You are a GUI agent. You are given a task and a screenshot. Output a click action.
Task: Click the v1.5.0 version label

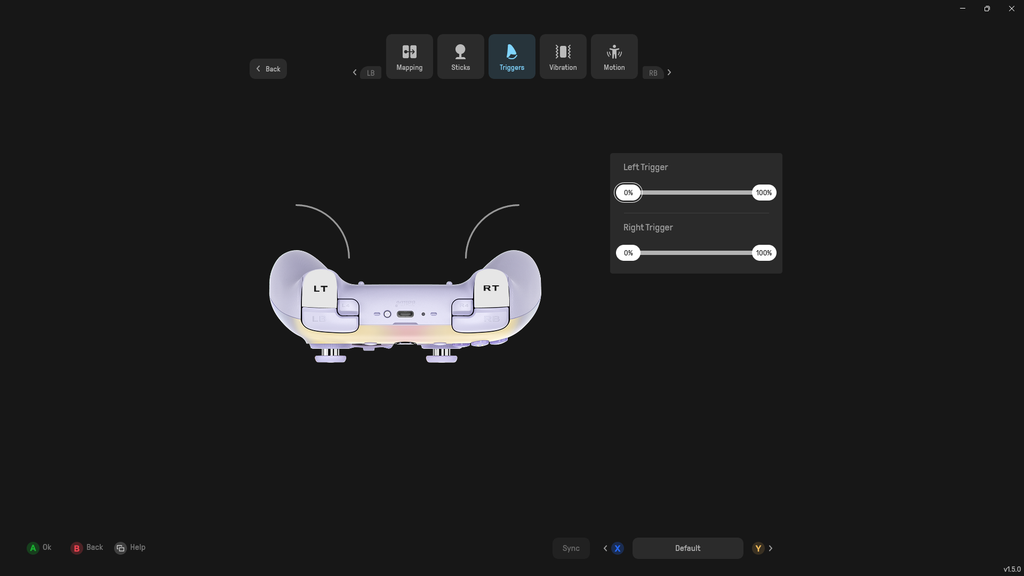1012,569
